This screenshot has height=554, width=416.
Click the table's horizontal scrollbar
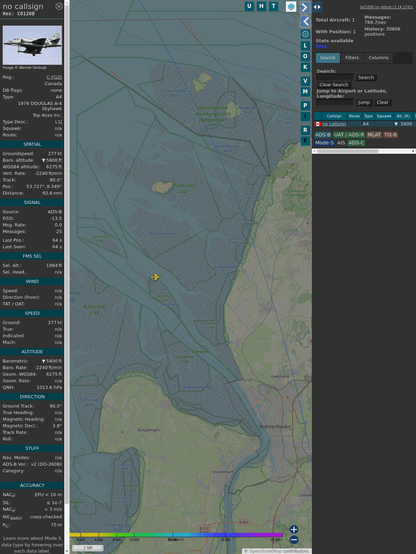pyautogui.click(x=364, y=151)
